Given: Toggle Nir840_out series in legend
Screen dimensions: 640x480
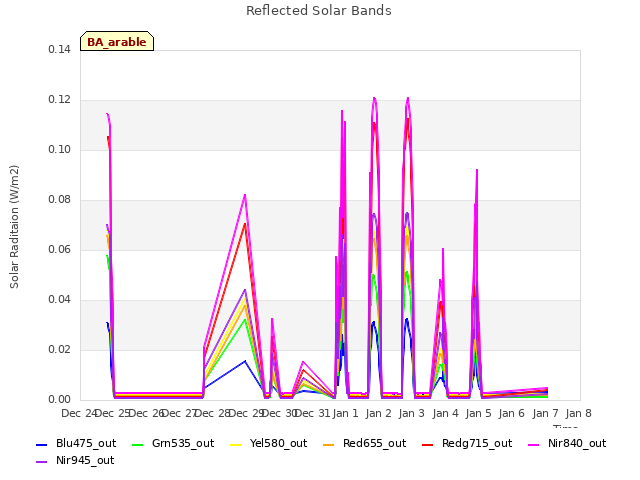Looking at the screenshot, I should click(x=567, y=443).
